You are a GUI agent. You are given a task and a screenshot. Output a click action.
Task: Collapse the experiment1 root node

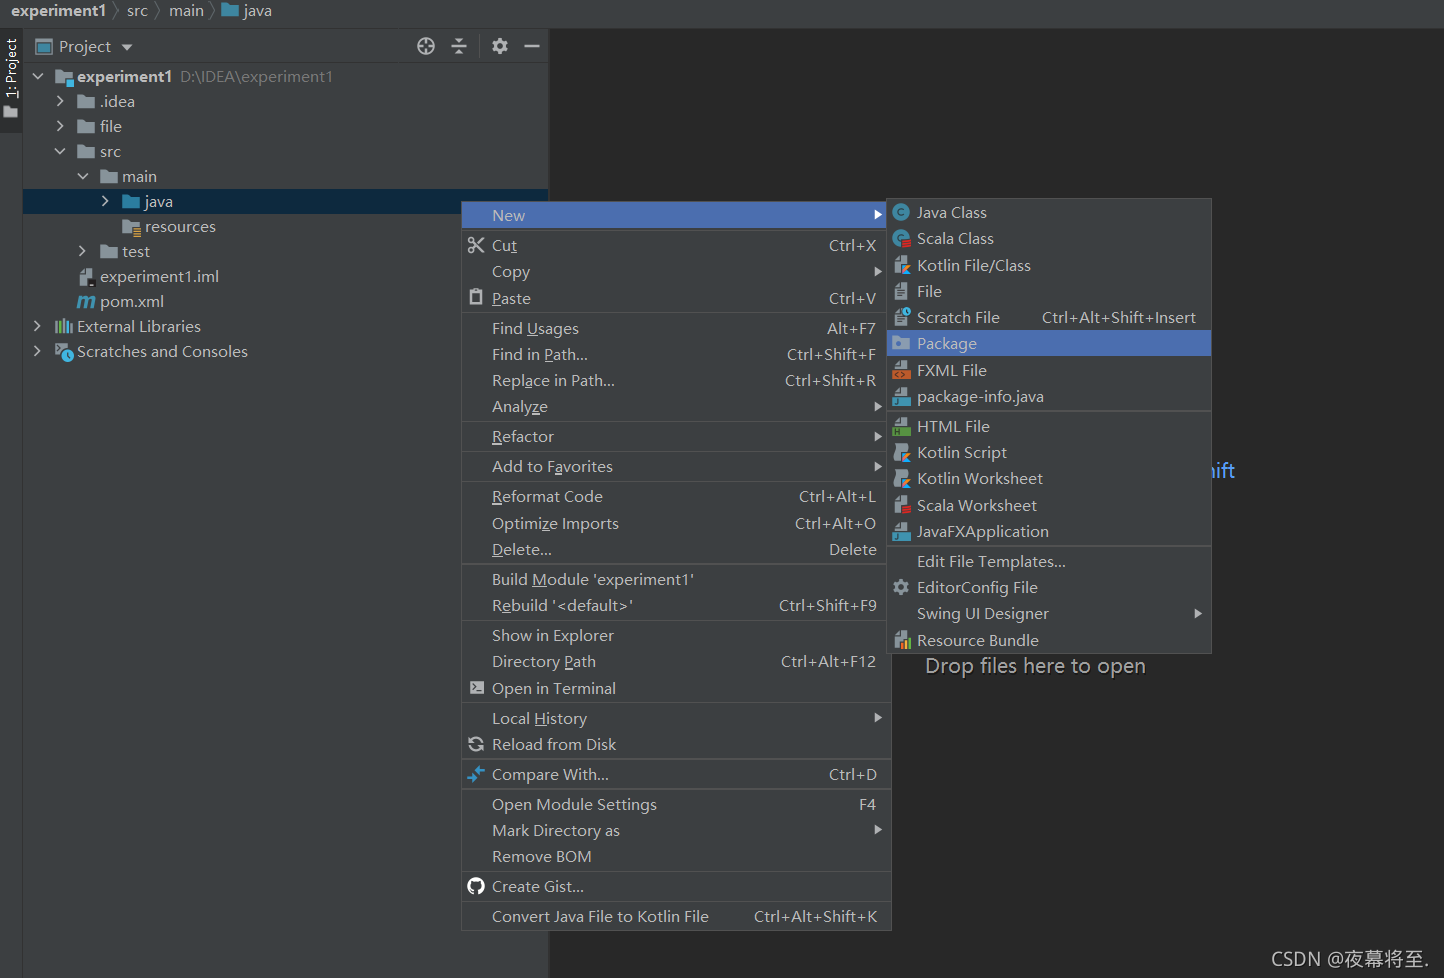pyautogui.click(x=38, y=76)
